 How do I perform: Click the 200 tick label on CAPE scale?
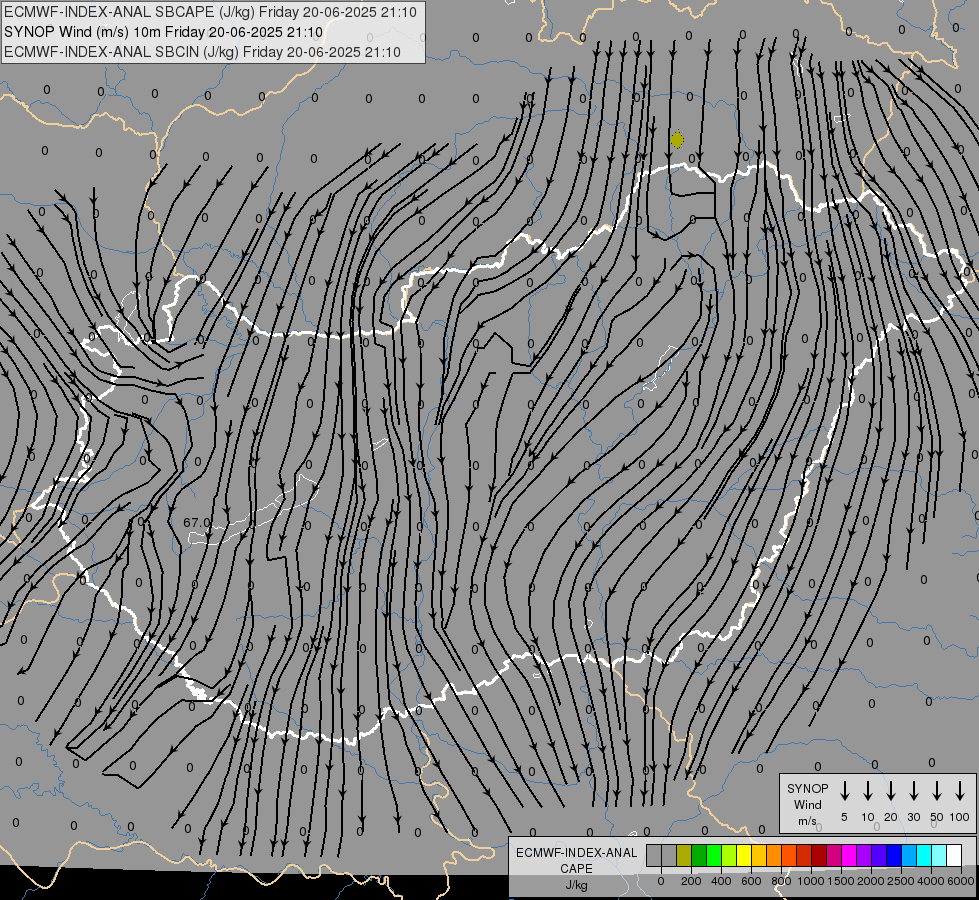[691, 881]
